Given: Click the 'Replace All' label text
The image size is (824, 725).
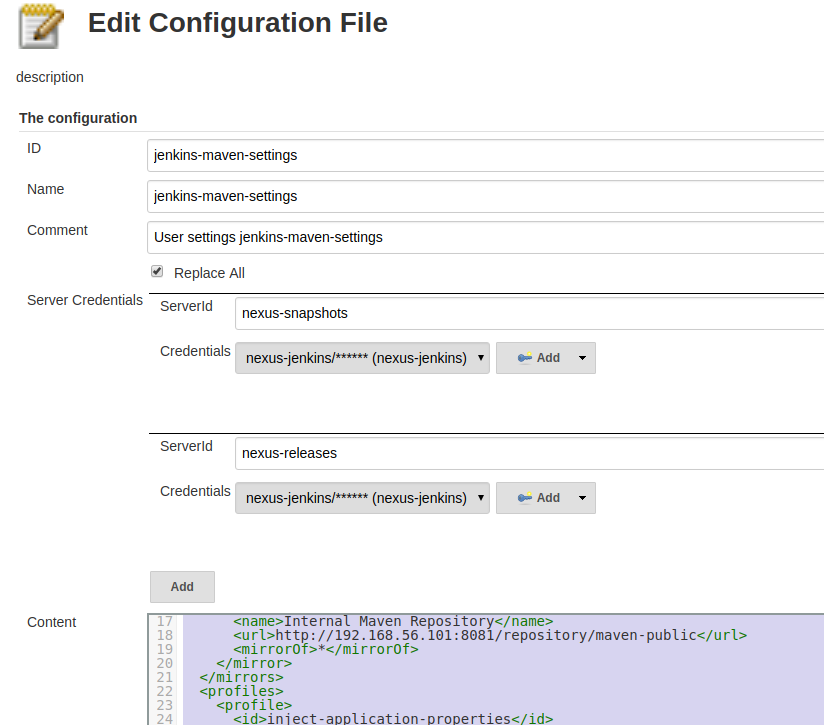Looking at the screenshot, I should pos(209,273).
